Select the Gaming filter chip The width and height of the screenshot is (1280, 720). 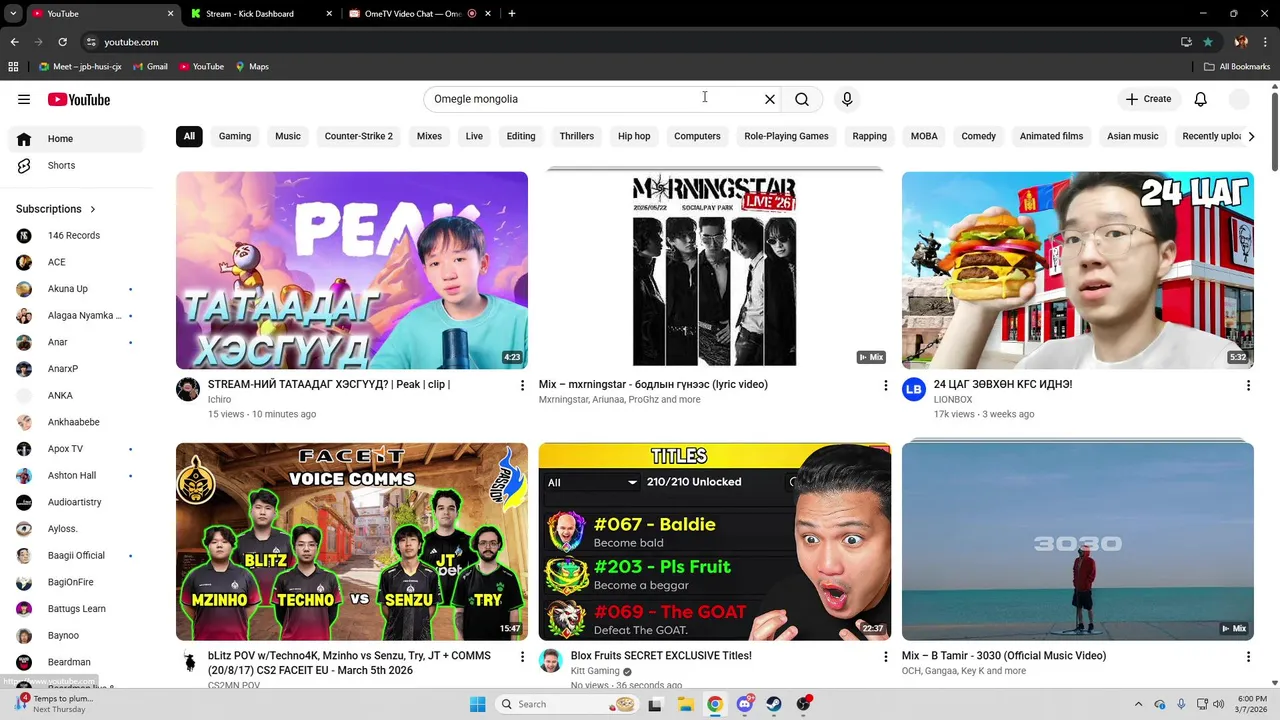pyautogui.click(x=235, y=136)
